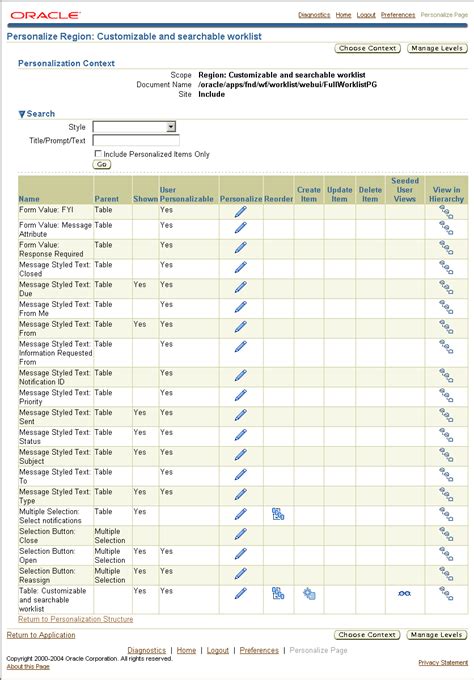
Task: Personalize the Selection Button: Reassign item
Action: (241, 573)
